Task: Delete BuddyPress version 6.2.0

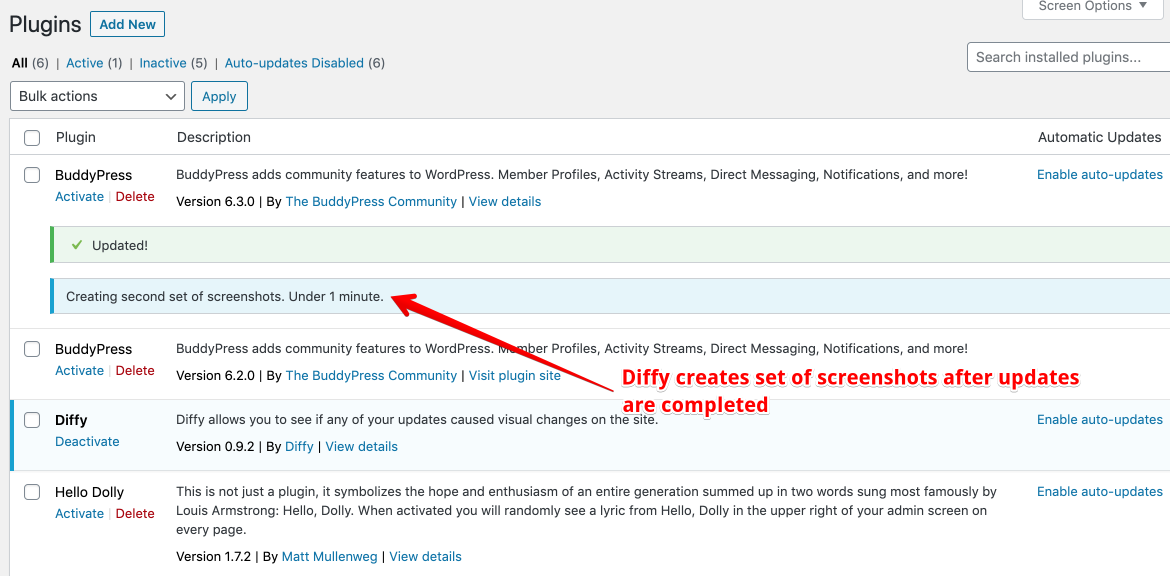Action: click(x=135, y=371)
